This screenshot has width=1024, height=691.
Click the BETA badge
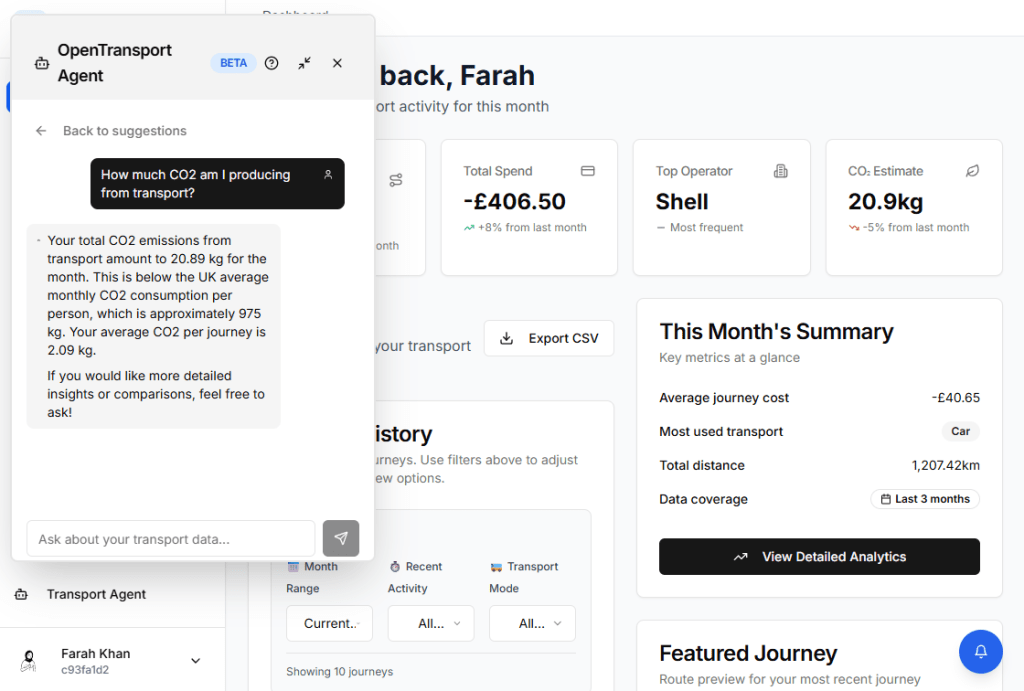click(x=233, y=63)
